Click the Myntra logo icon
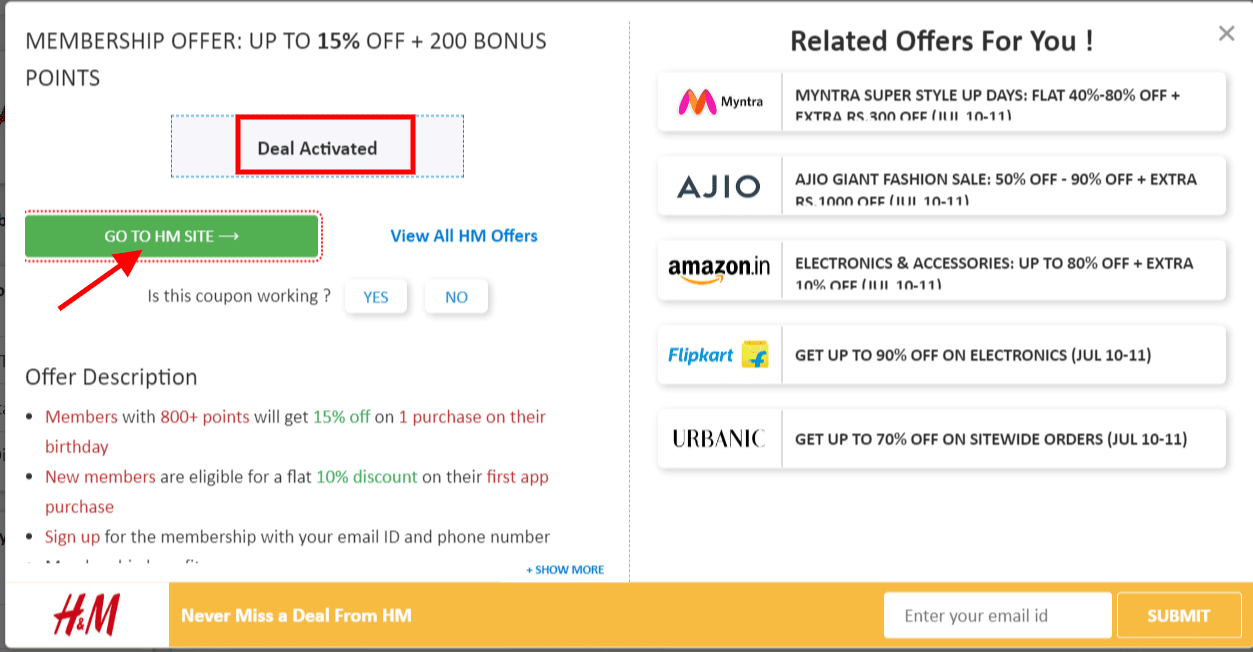Viewport: 1253px width, 652px height. coord(716,102)
